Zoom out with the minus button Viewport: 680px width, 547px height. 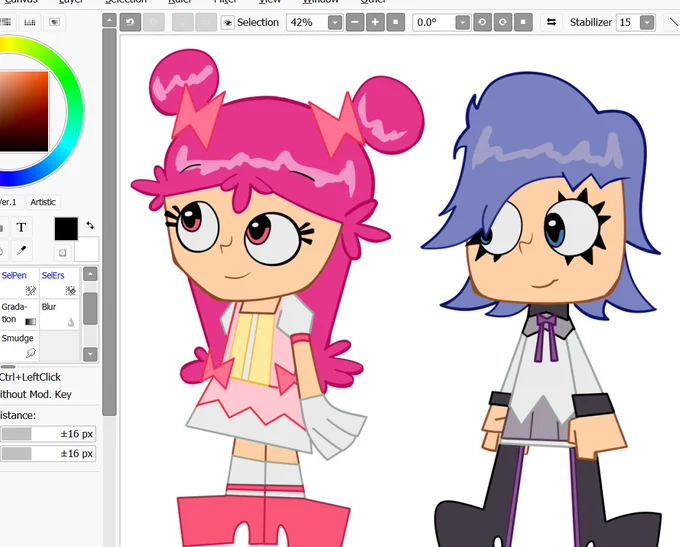[355, 22]
